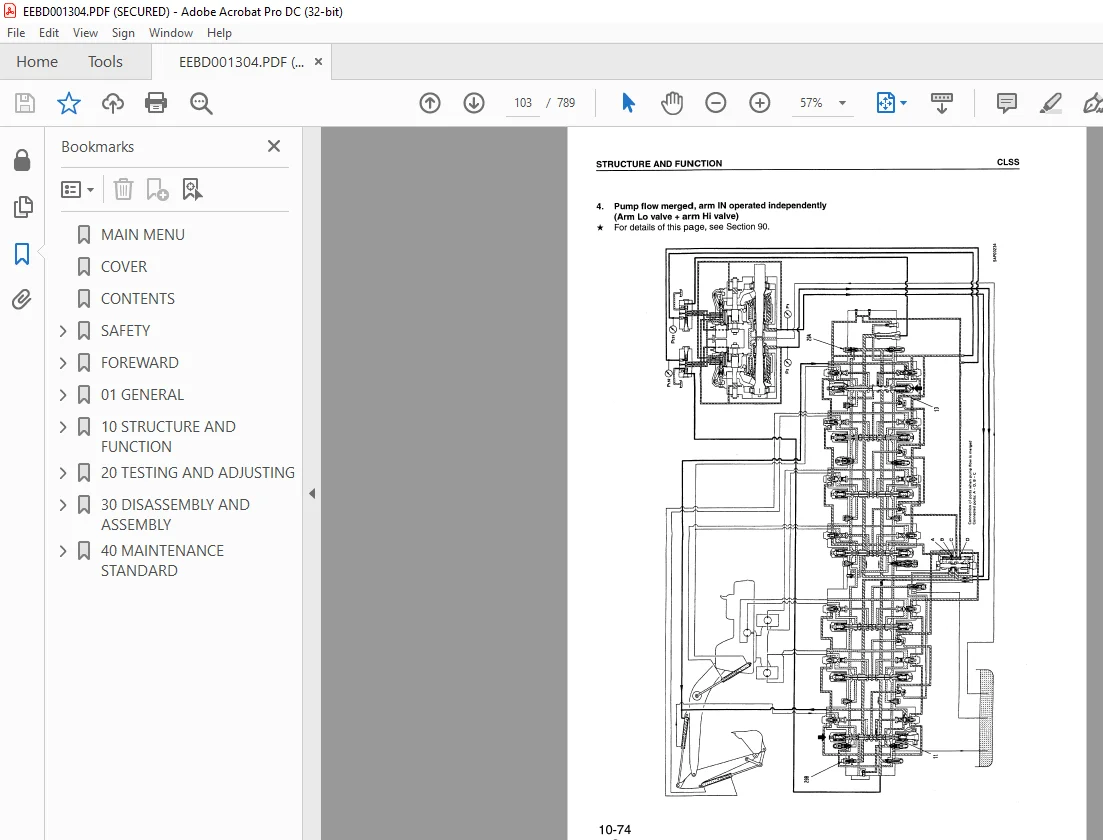Image resolution: width=1103 pixels, height=840 pixels.
Task: Open attachments paperclip panel icon
Action: click(22, 300)
